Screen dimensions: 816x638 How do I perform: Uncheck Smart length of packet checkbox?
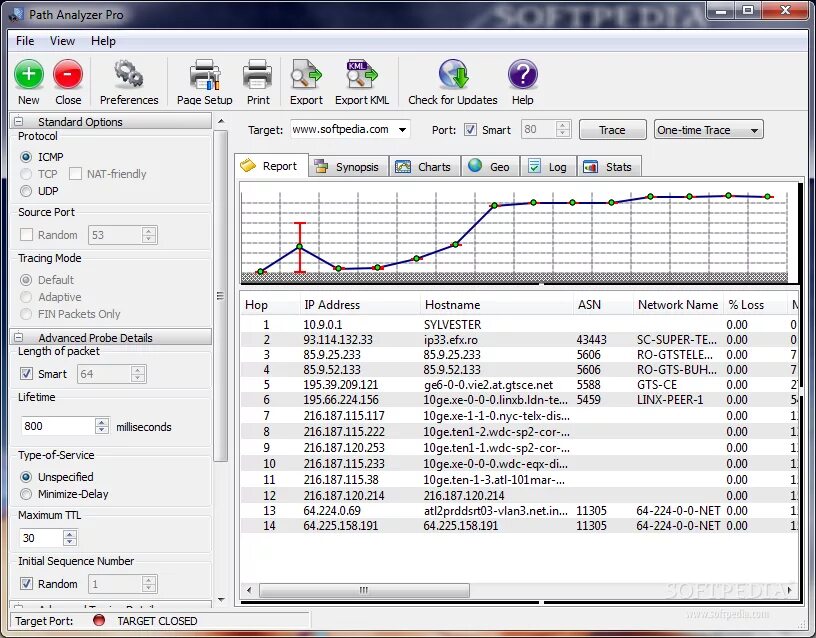pyautogui.click(x=26, y=374)
